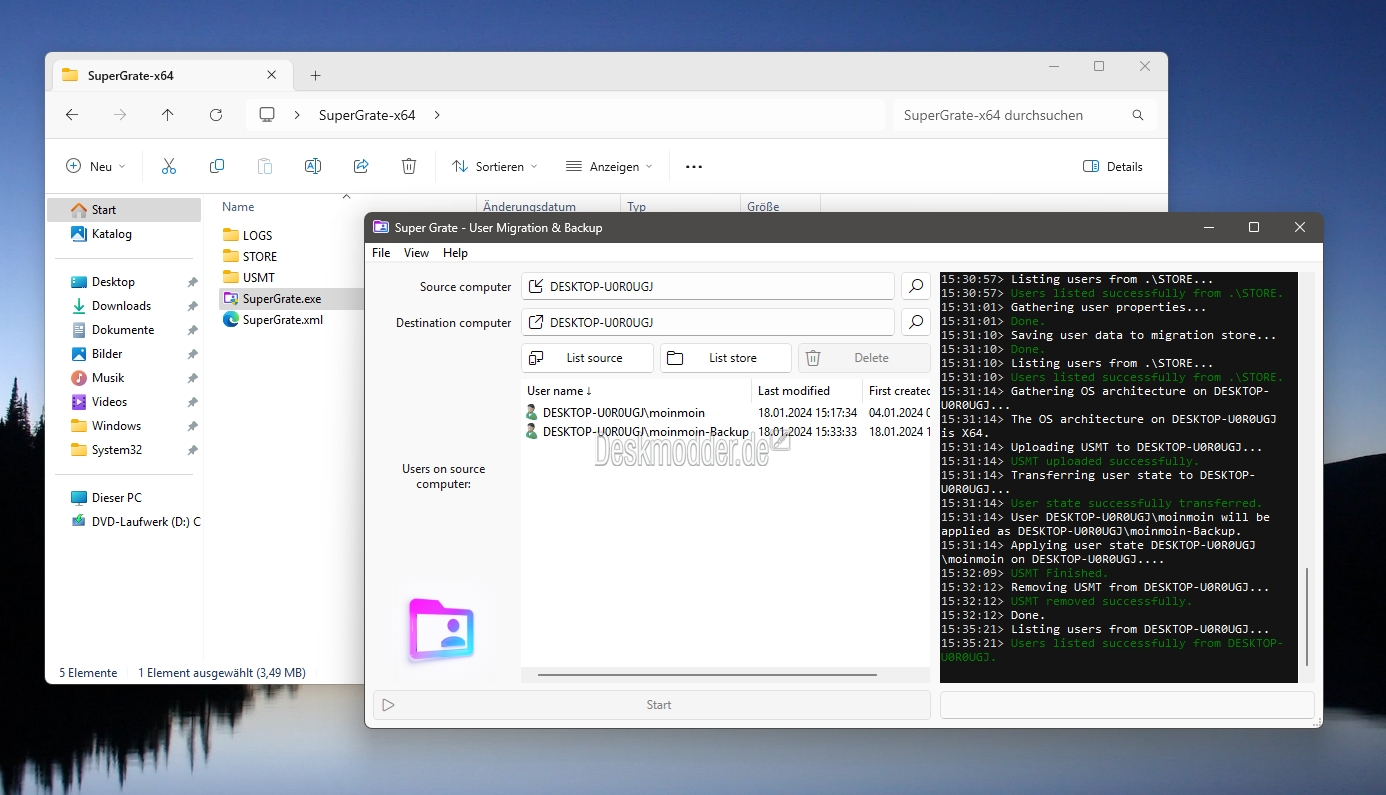This screenshot has height=795, width=1386.
Task: Open Musik in the navigation pane
Action: coord(108,378)
